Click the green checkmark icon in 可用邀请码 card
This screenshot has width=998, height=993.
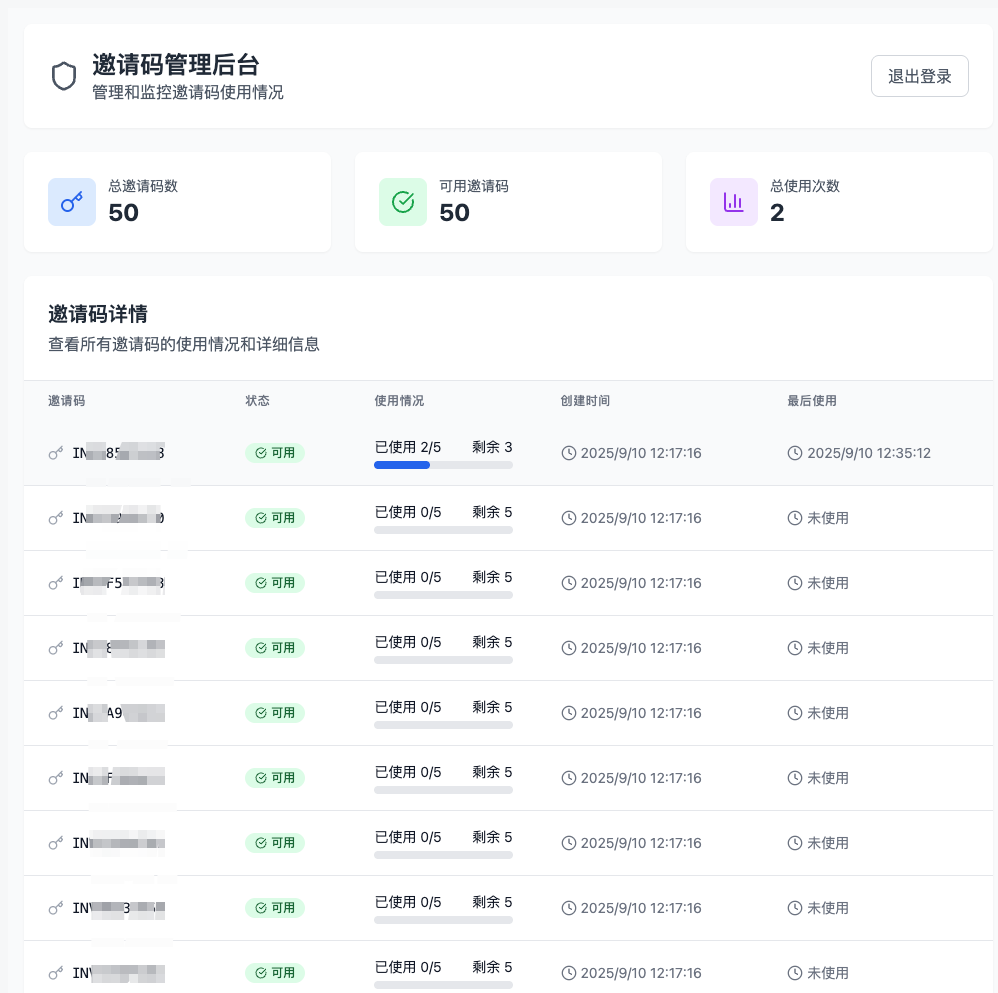coord(403,202)
